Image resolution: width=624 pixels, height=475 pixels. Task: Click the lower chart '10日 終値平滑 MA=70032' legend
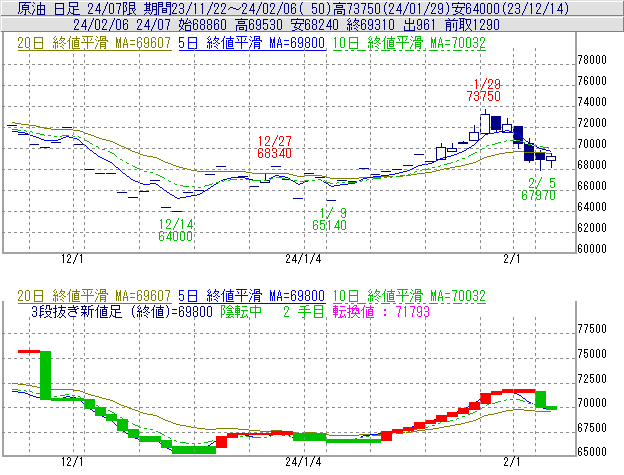[x=409, y=296]
